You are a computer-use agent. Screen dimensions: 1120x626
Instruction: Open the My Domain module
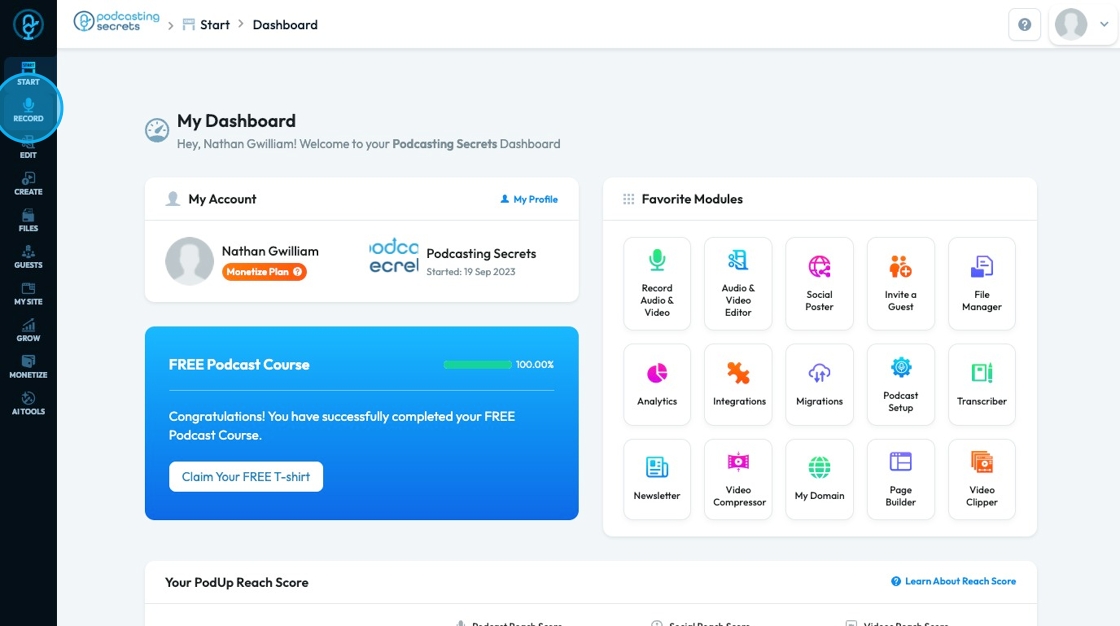coord(819,479)
